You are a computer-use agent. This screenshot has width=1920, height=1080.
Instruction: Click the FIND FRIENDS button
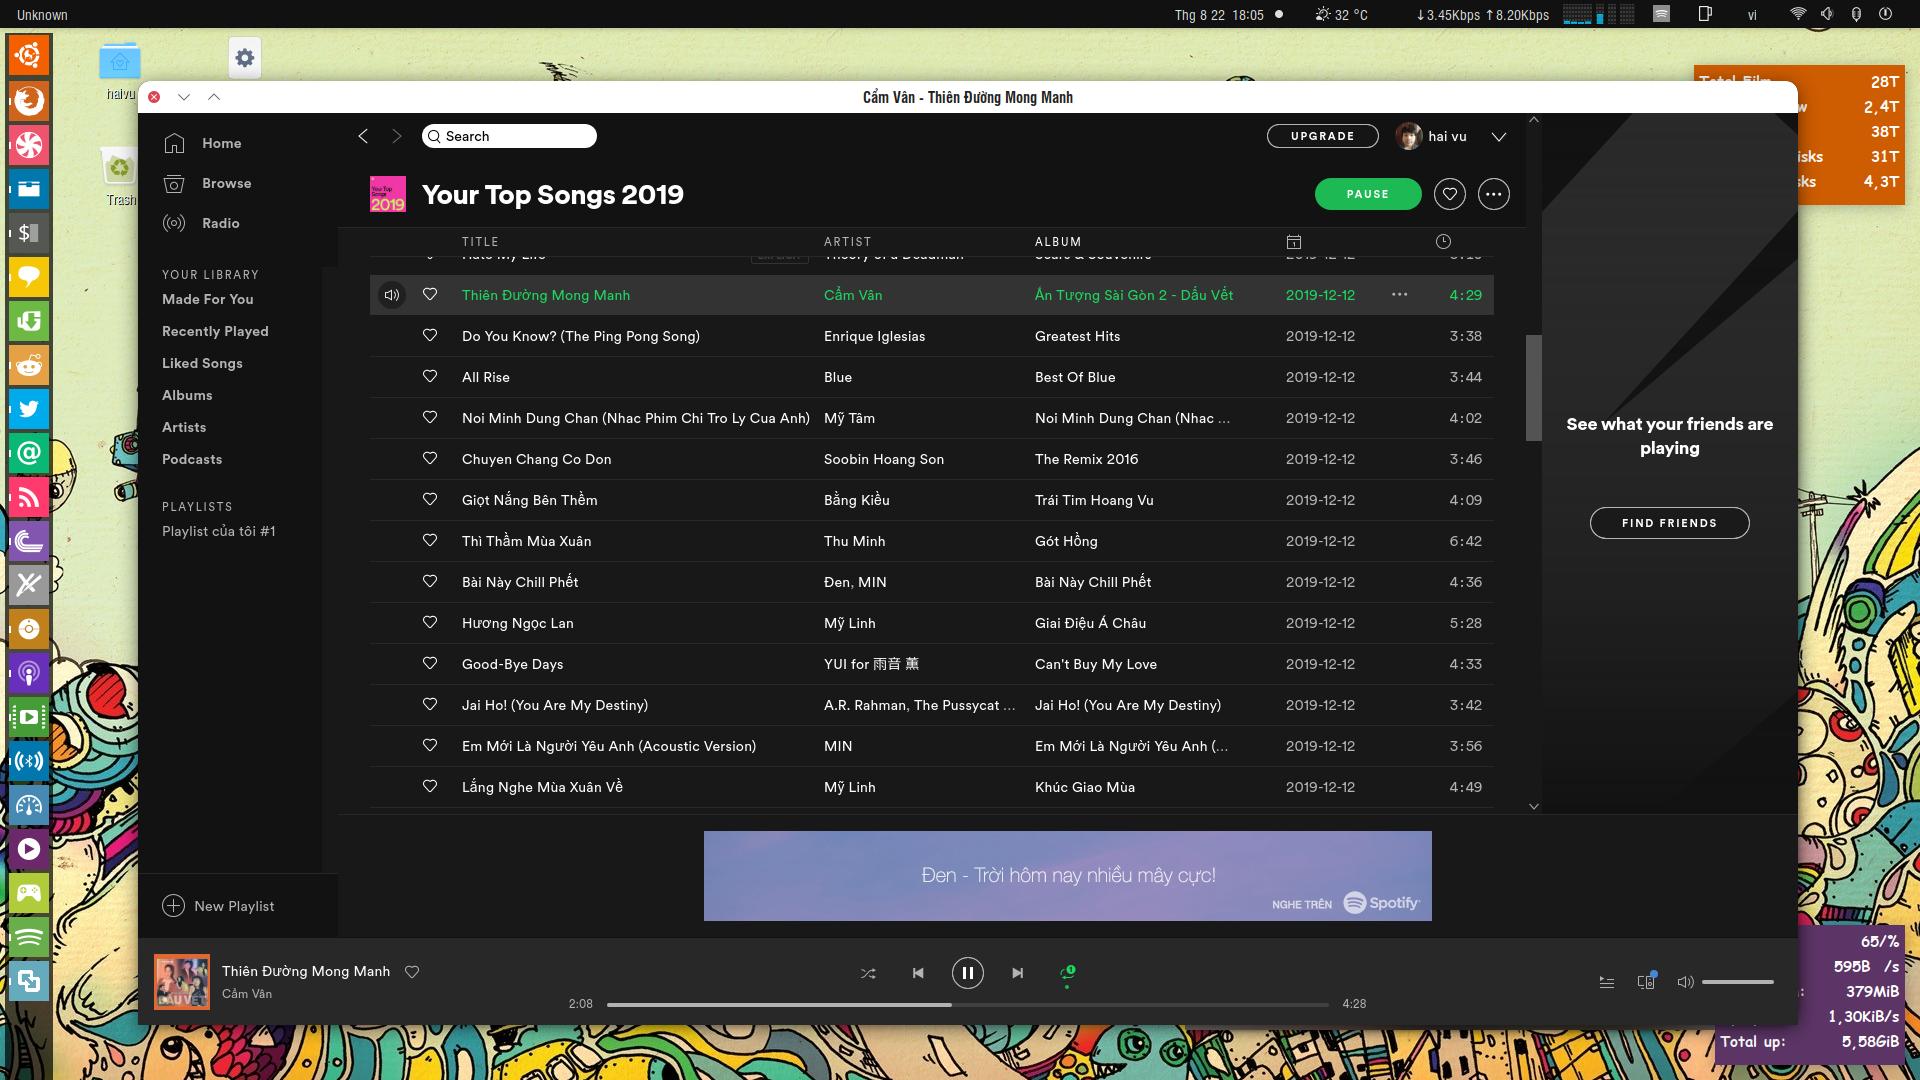(1670, 523)
